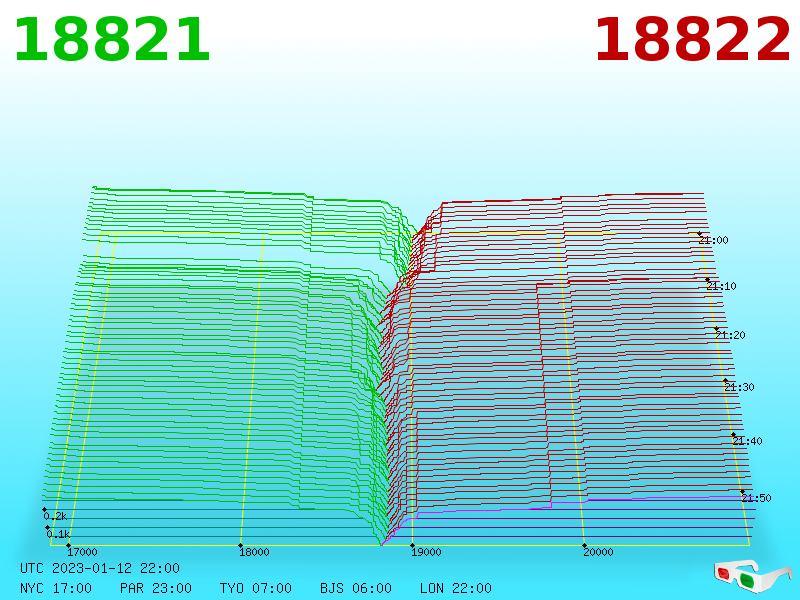Click the TYO 07:00 time
Screen dimensions: 800x600
(x=256, y=588)
